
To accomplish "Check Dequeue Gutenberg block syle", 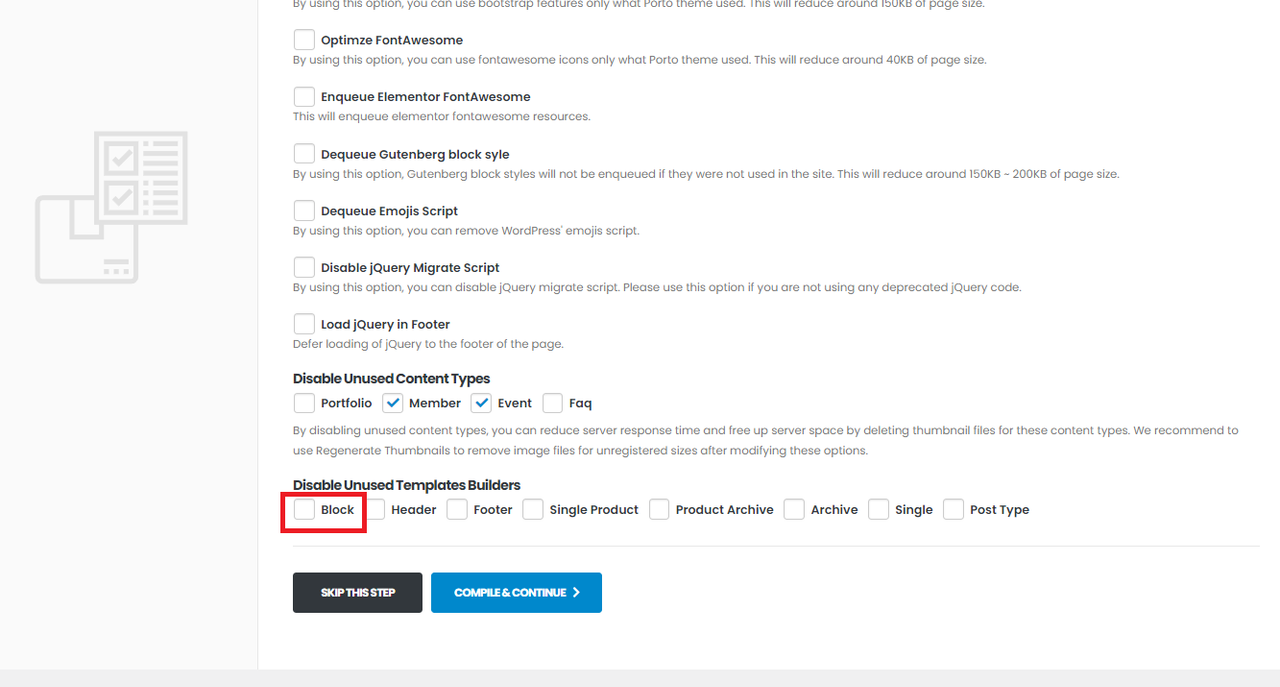I will tap(304, 154).
